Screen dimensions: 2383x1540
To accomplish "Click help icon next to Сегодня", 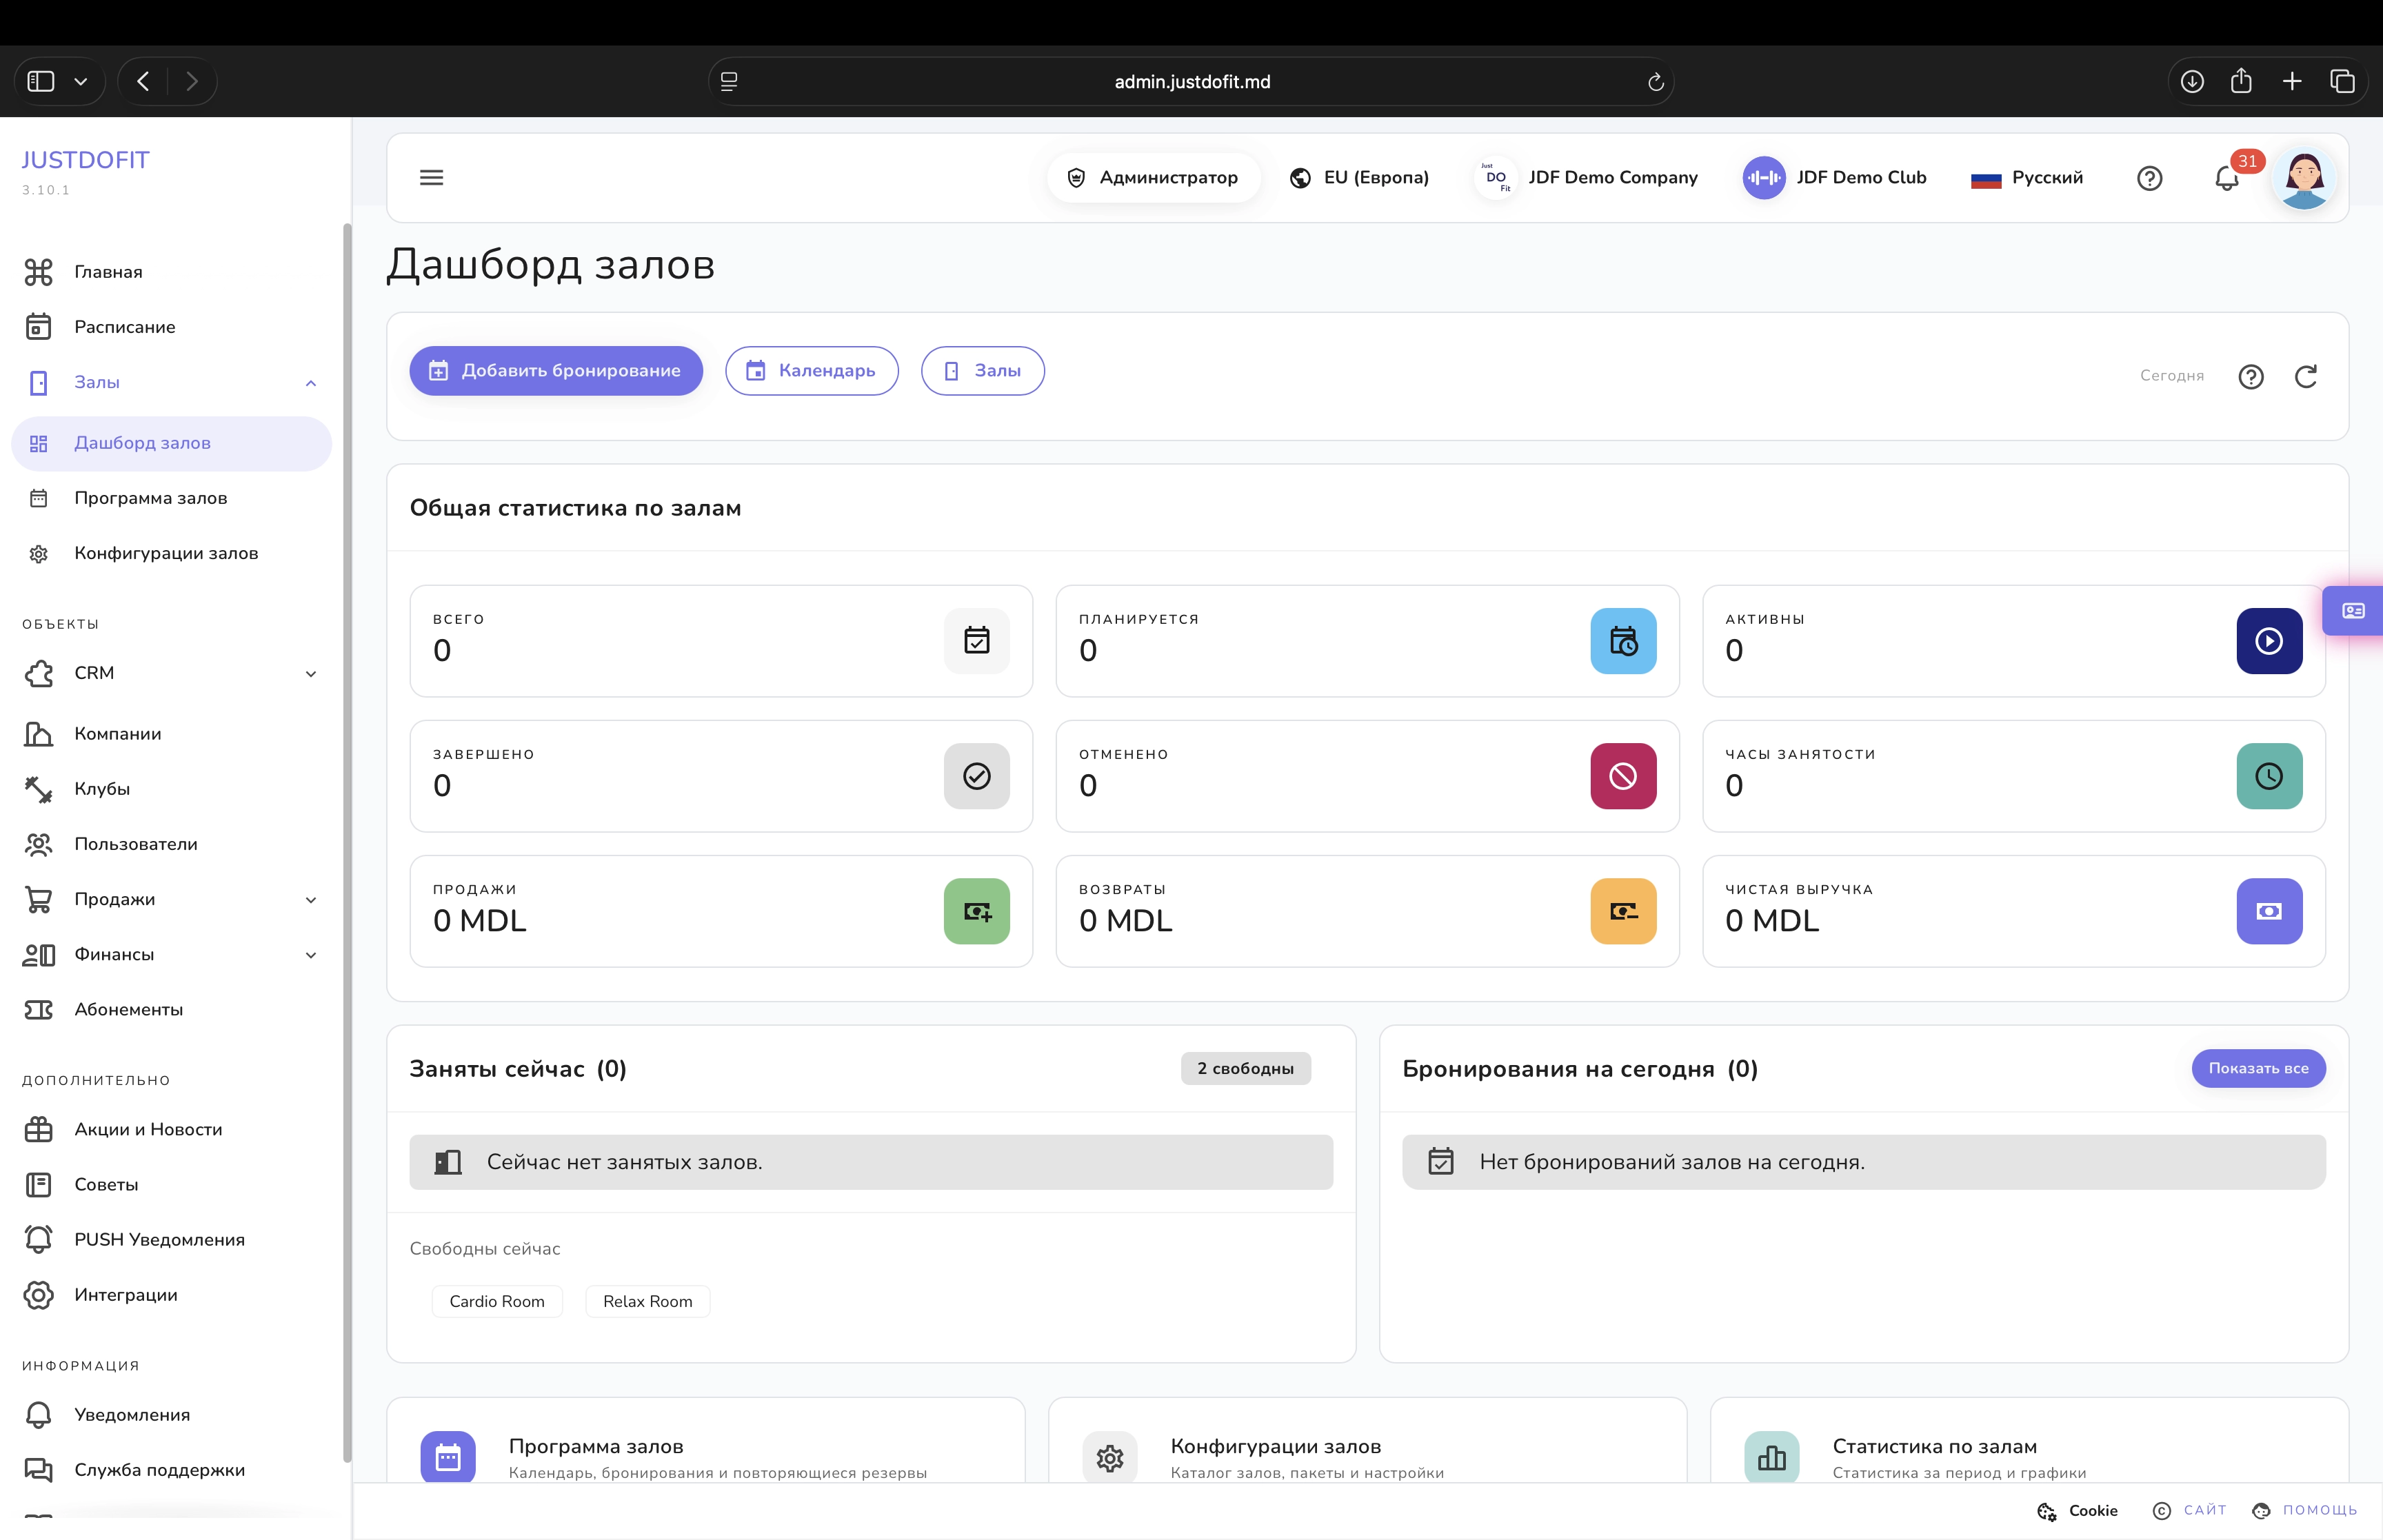I will click(x=2250, y=377).
